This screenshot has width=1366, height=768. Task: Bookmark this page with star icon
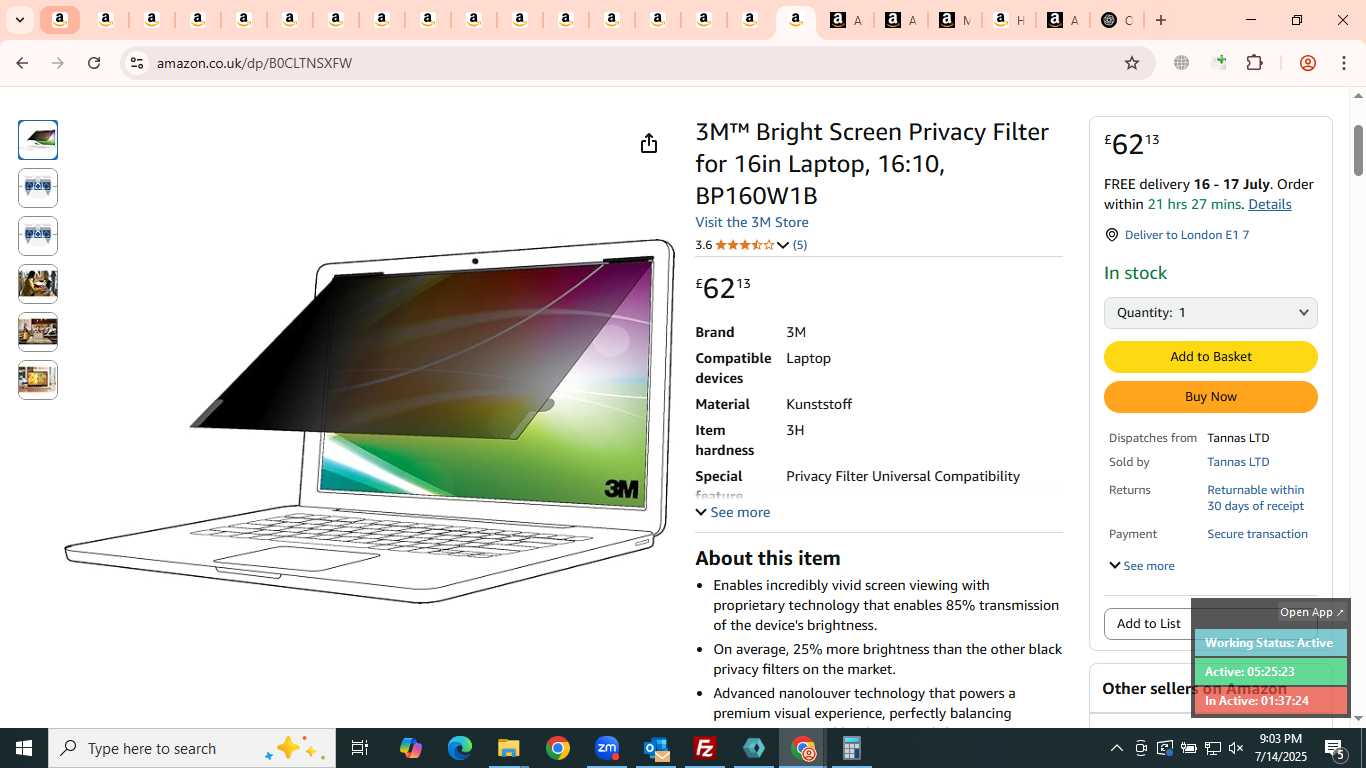(x=1132, y=63)
